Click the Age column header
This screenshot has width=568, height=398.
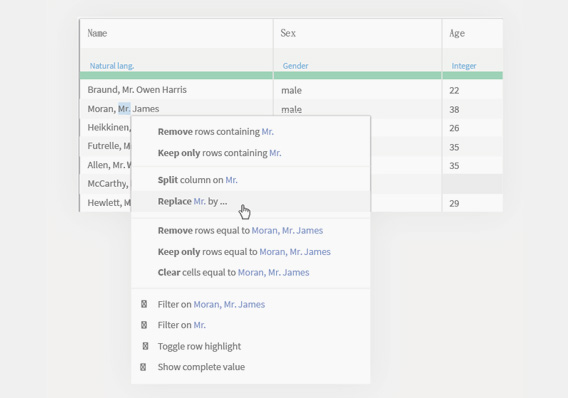coord(473,33)
